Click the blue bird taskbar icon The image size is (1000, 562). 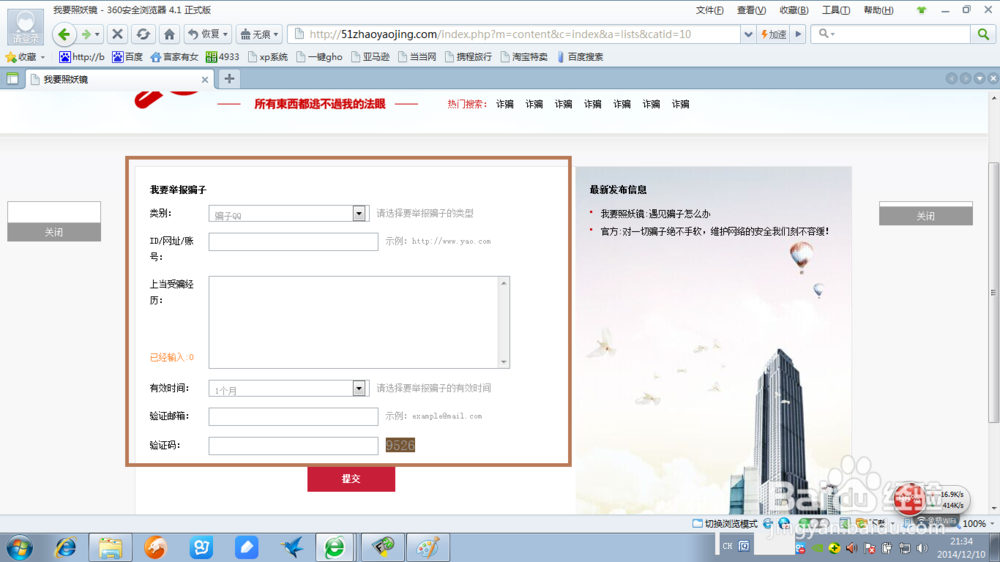click(292, 547)
